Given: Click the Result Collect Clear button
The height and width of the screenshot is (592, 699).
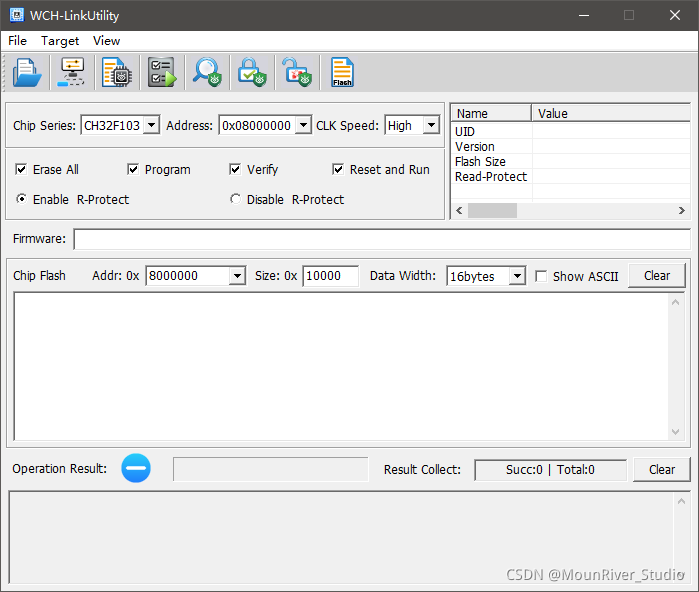Looking at the screenshot, I should 662,469.
